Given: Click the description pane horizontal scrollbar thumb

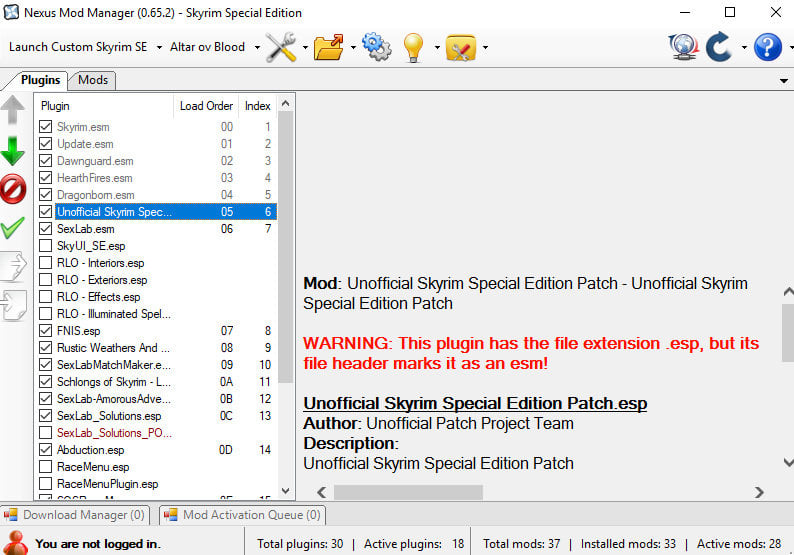Looking at the screenshot, I should click(x=408, y=492).
